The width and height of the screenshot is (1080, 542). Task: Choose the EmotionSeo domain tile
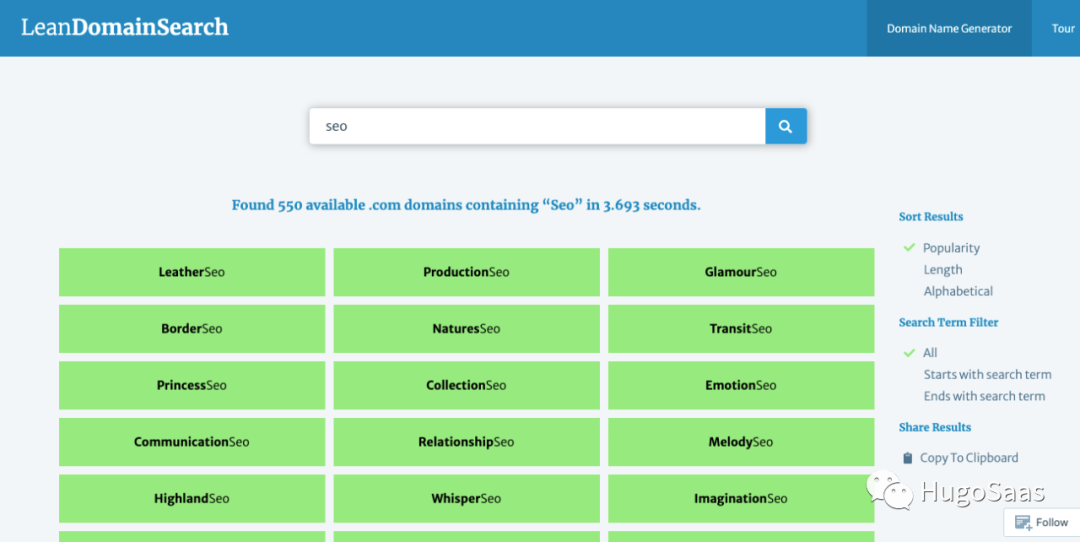[x=741, y=385]
